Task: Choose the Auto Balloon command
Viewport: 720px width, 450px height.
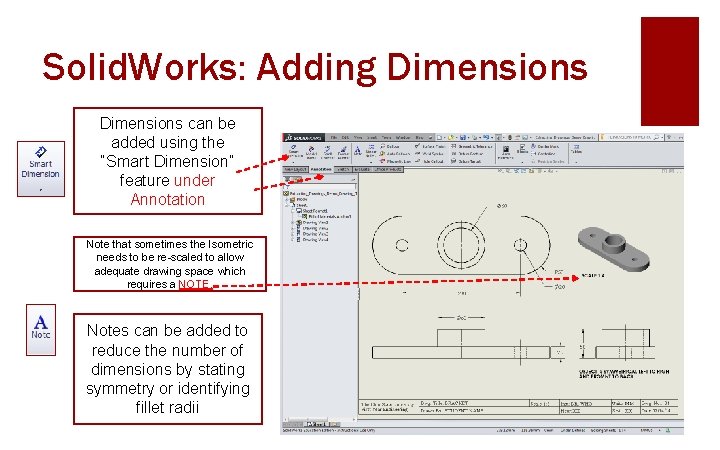Action: 395,154
